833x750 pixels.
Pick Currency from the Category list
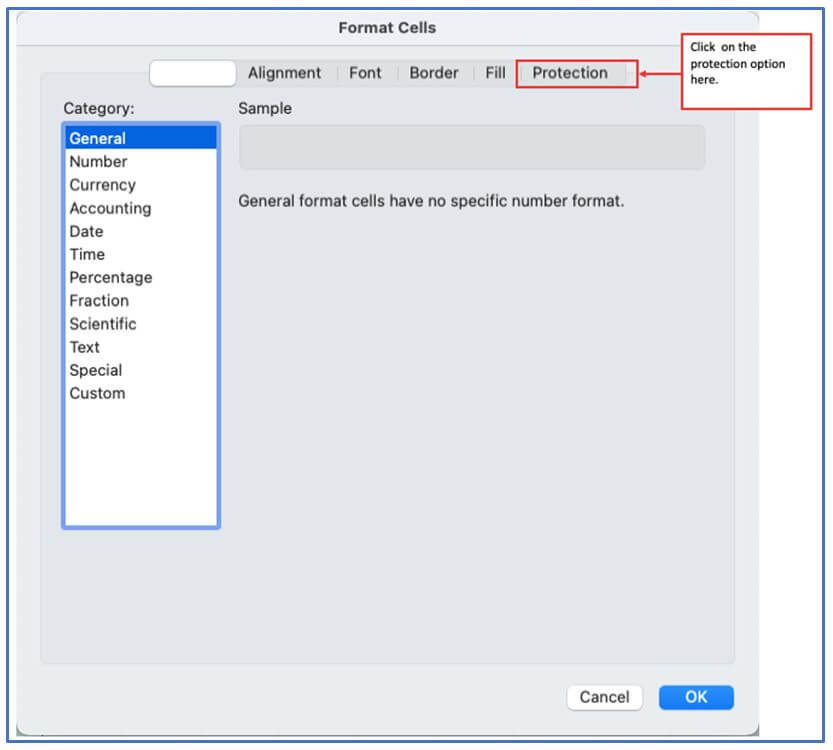pyautogui.click(x=141, y=185)
